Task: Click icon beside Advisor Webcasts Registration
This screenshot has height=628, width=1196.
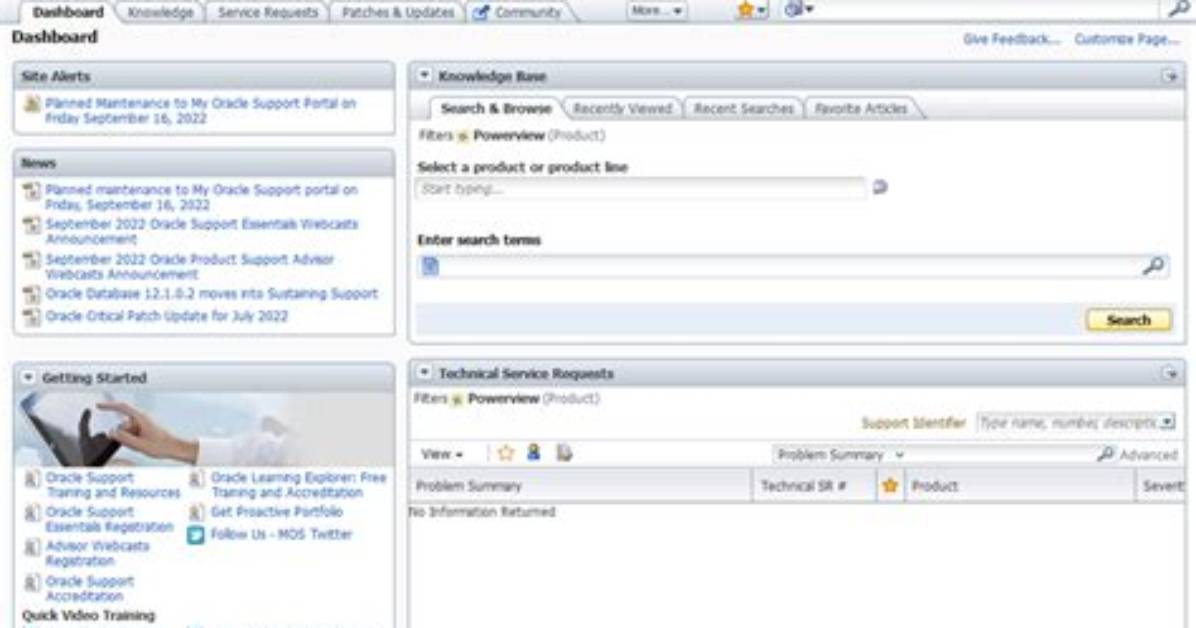Action: (31, 548)
